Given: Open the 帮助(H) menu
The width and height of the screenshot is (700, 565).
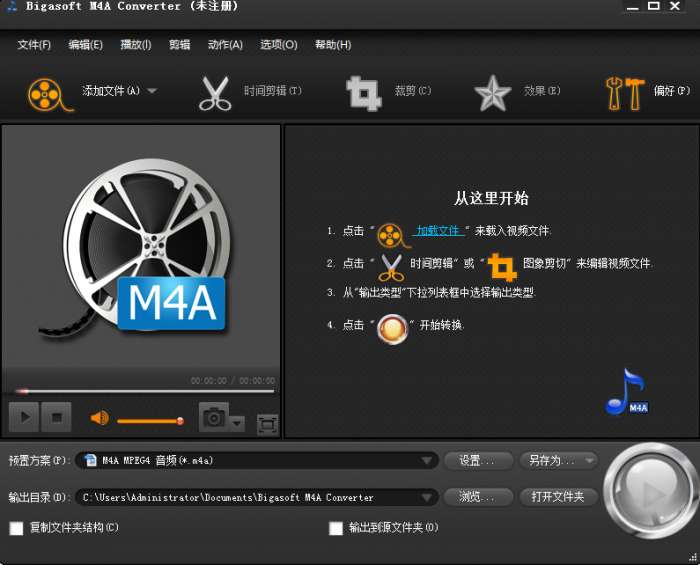Looking at the screenshot, I should tap(333, 45).
